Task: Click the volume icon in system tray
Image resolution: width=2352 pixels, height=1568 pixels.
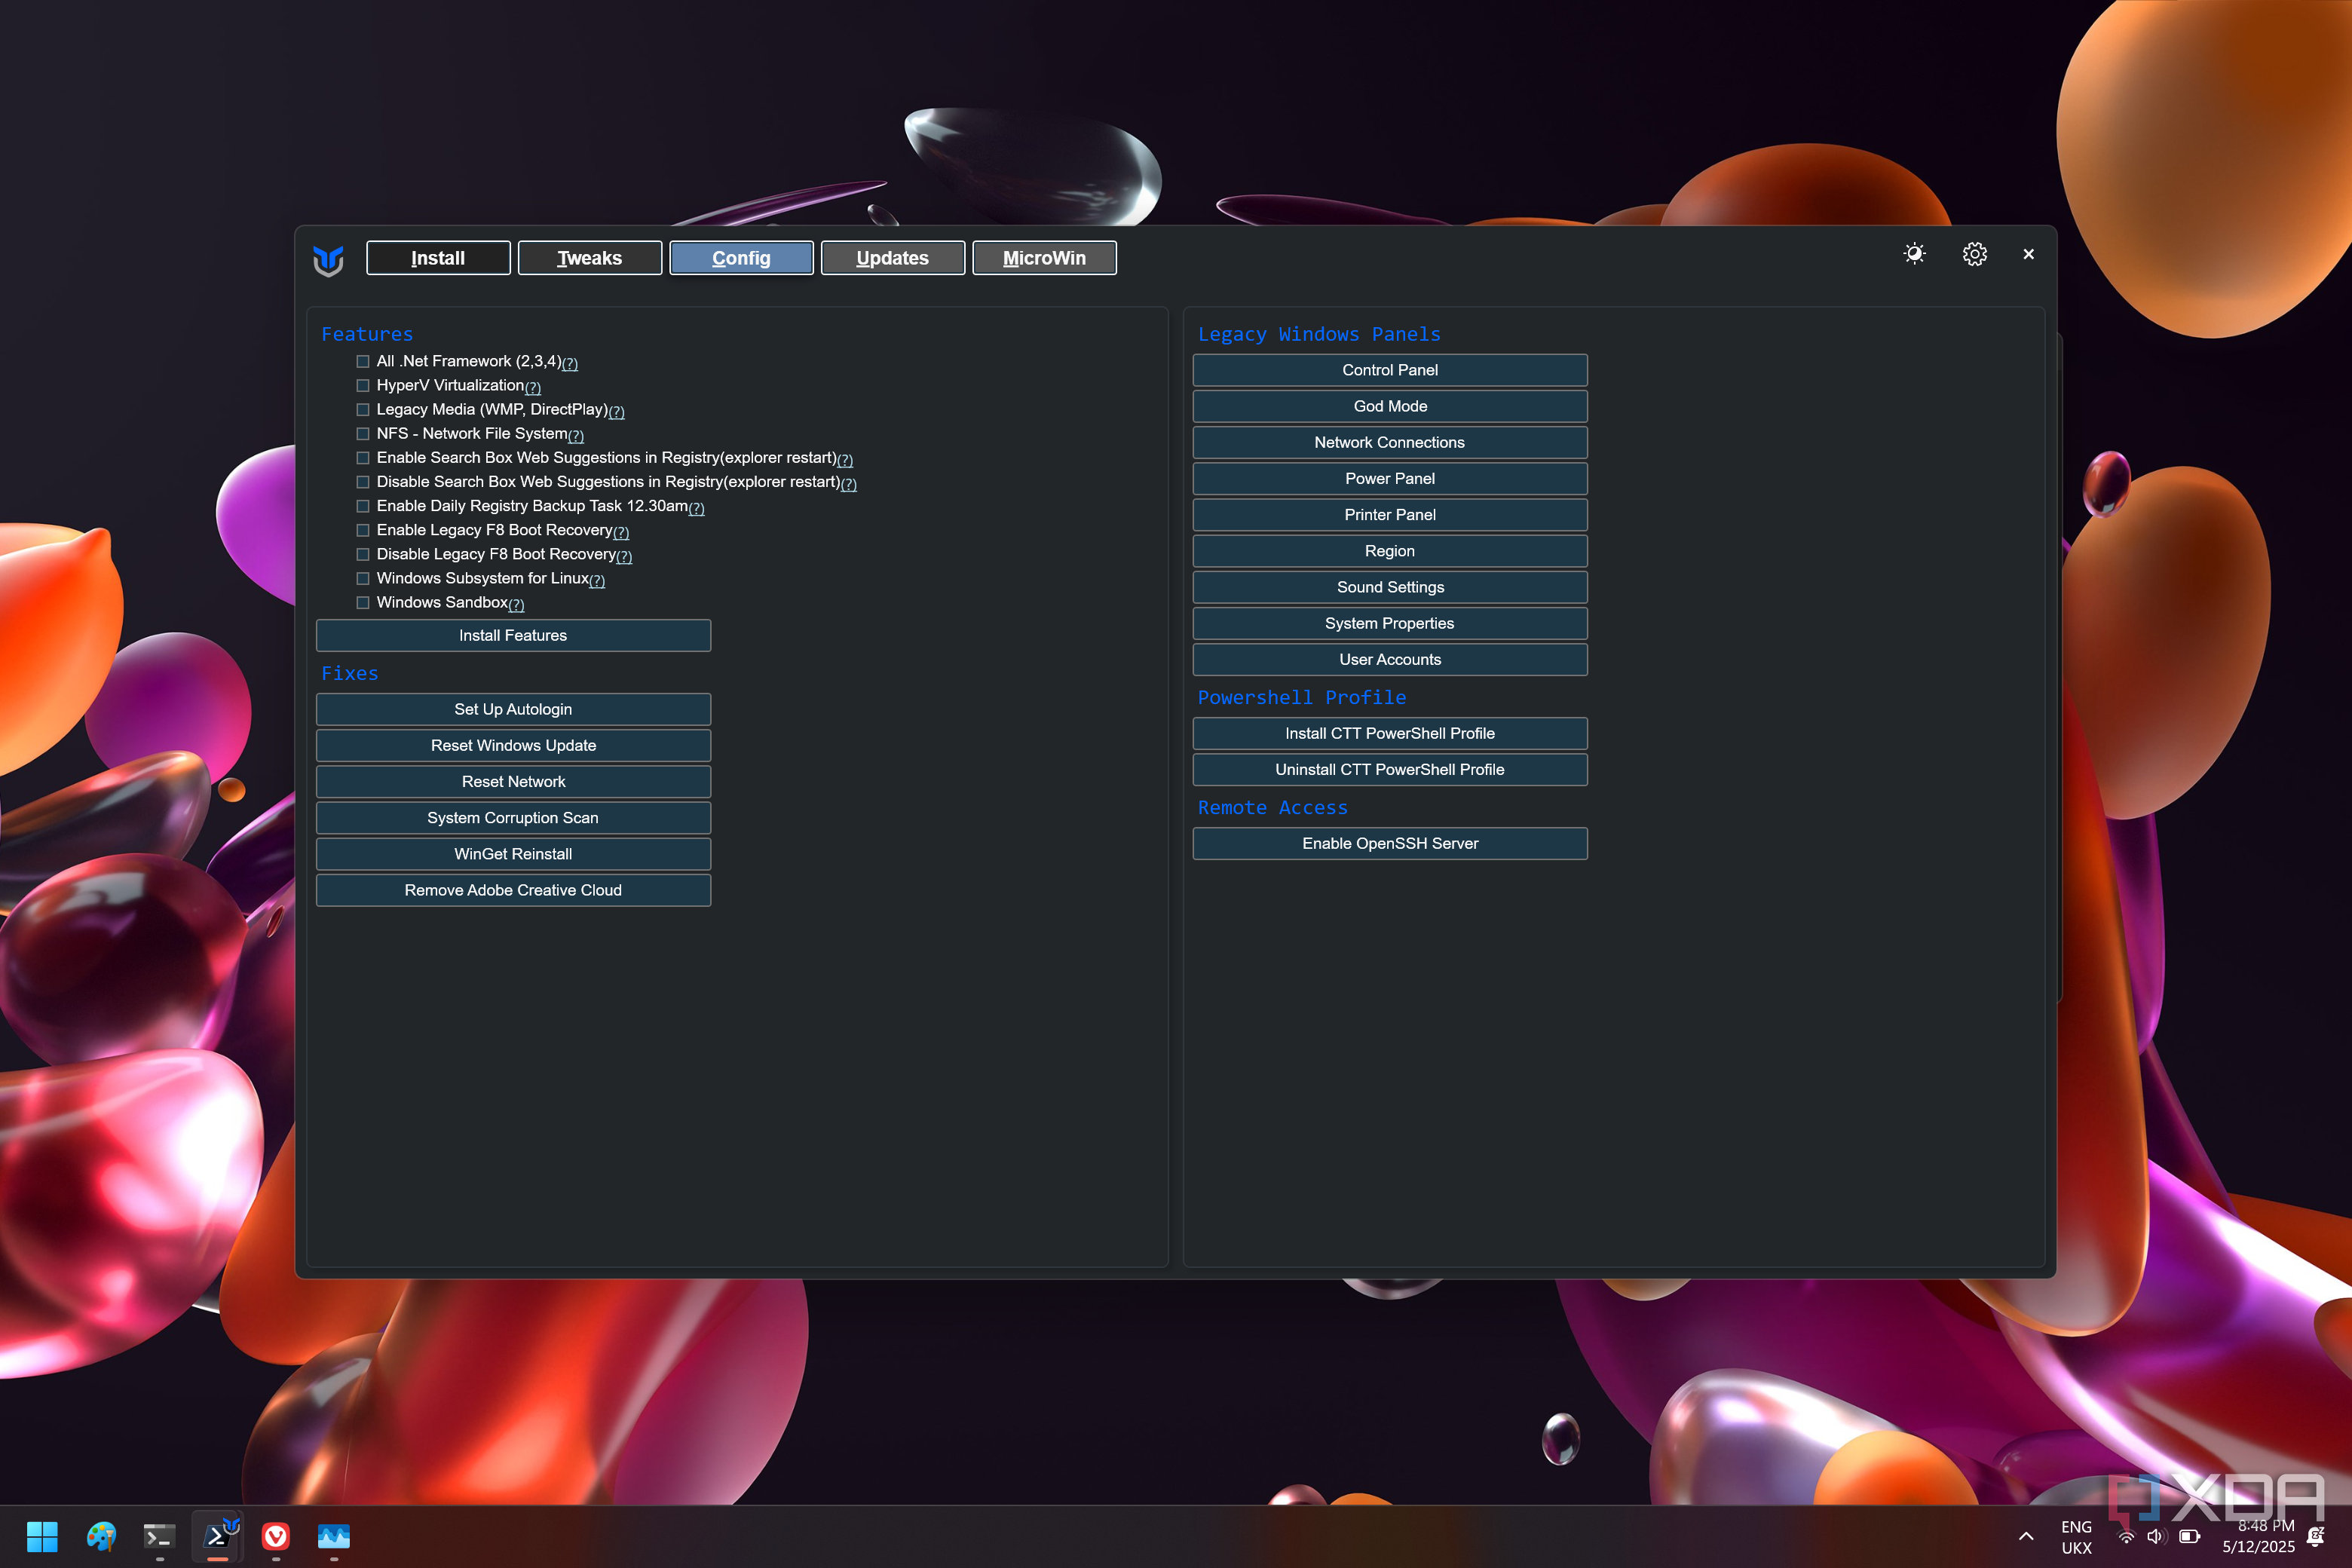Action: click(x=2155, y=1537)
